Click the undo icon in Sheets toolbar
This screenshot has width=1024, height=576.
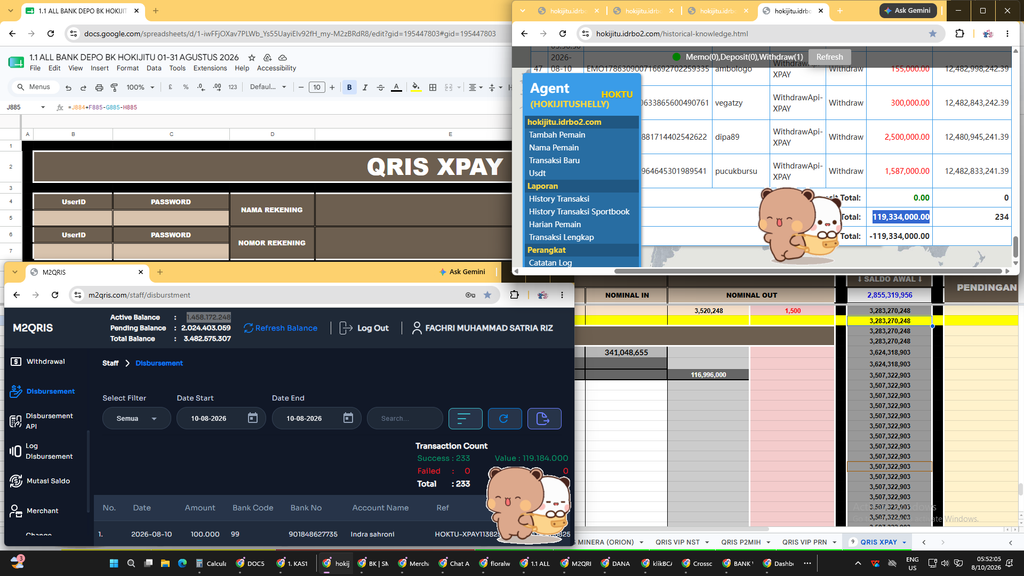point(68,88)
